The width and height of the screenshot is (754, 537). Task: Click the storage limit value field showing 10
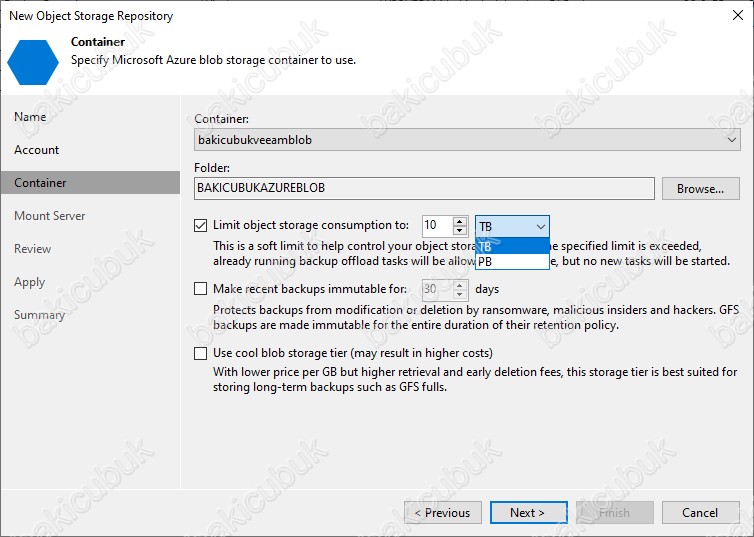tap(437, 225)
